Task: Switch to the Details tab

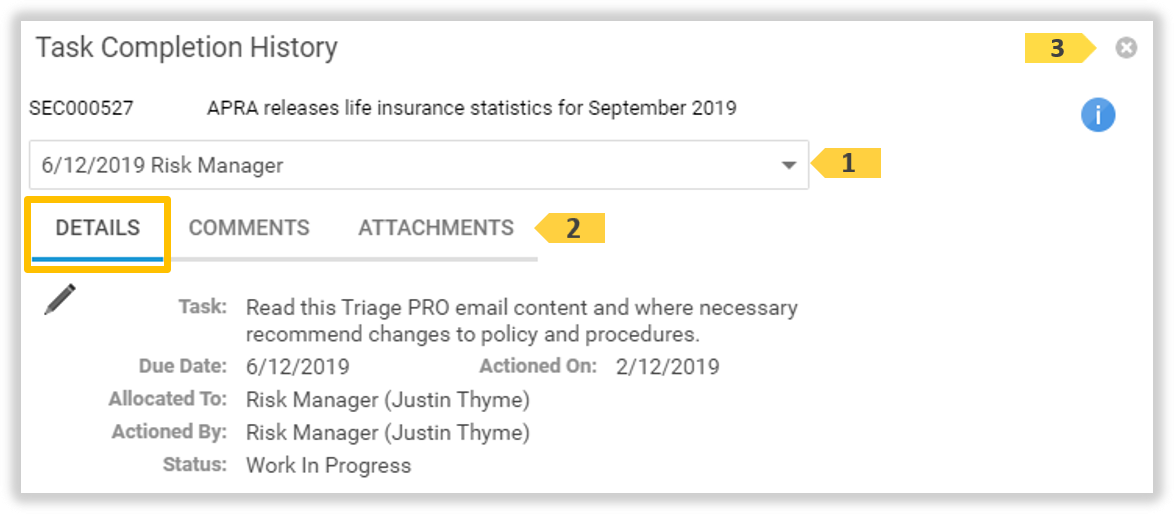Action: click(98, 228)
